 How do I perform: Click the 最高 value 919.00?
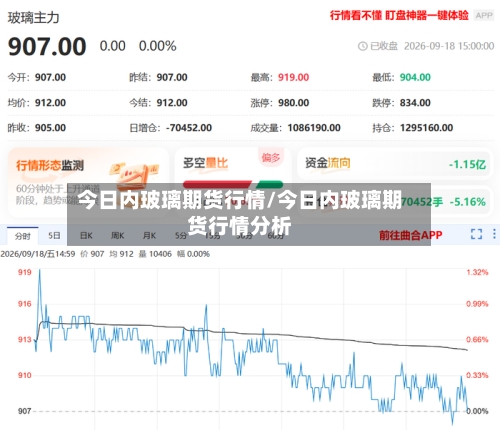[293, 77]
